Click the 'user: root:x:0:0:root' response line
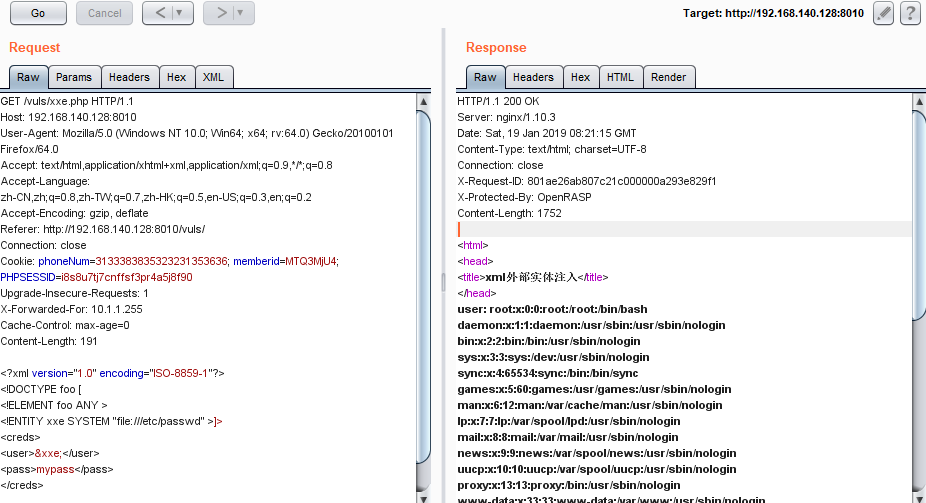The image size is (926, 503). point(552,309)
